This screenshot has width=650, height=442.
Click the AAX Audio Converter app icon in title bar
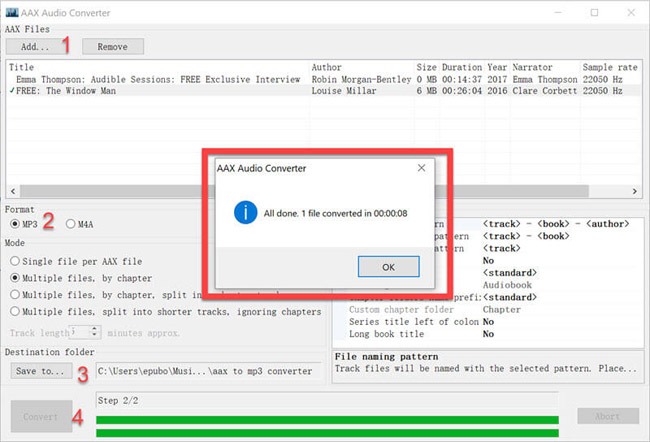pos(12,12)
